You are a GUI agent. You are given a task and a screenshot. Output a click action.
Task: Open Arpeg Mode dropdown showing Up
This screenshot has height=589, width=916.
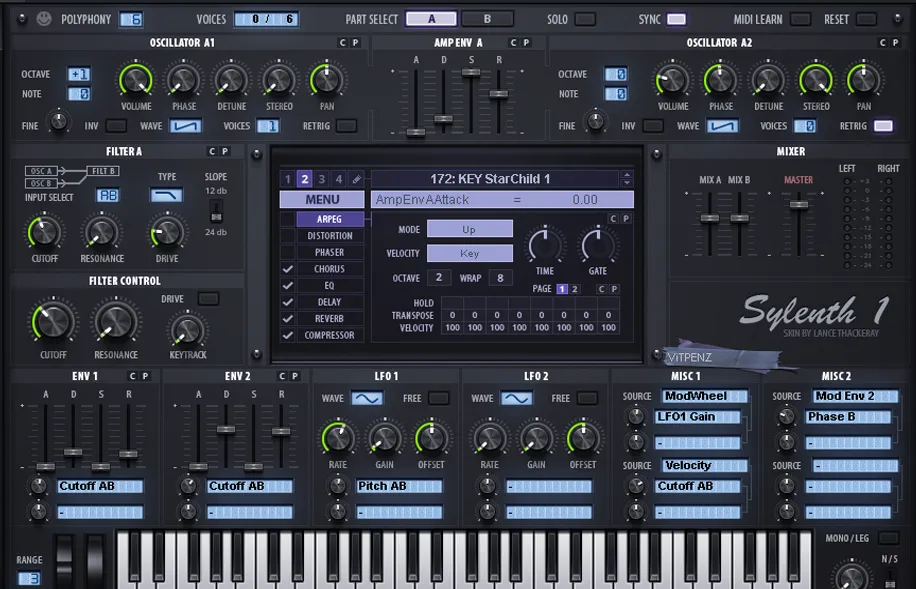pyautogui.click(x=470, y=229)
